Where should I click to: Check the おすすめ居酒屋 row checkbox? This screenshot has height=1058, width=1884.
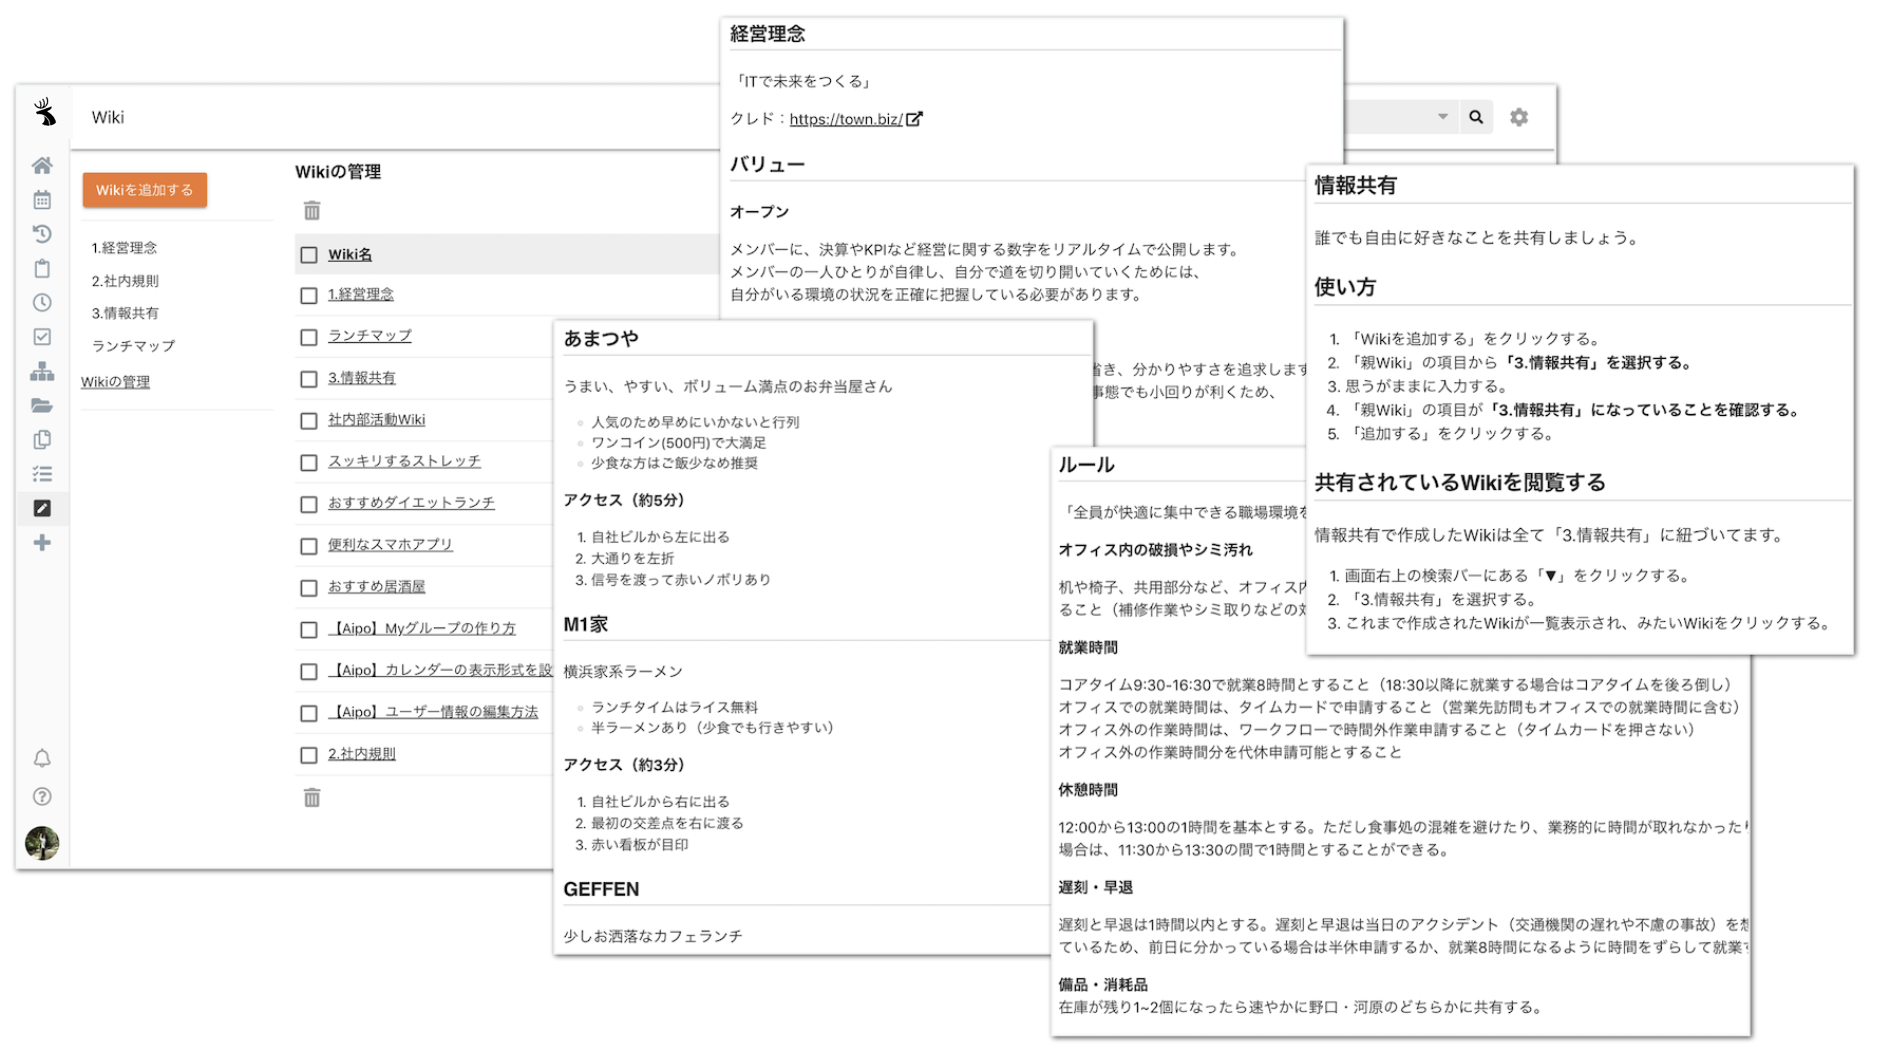click(x=309, y=588)
